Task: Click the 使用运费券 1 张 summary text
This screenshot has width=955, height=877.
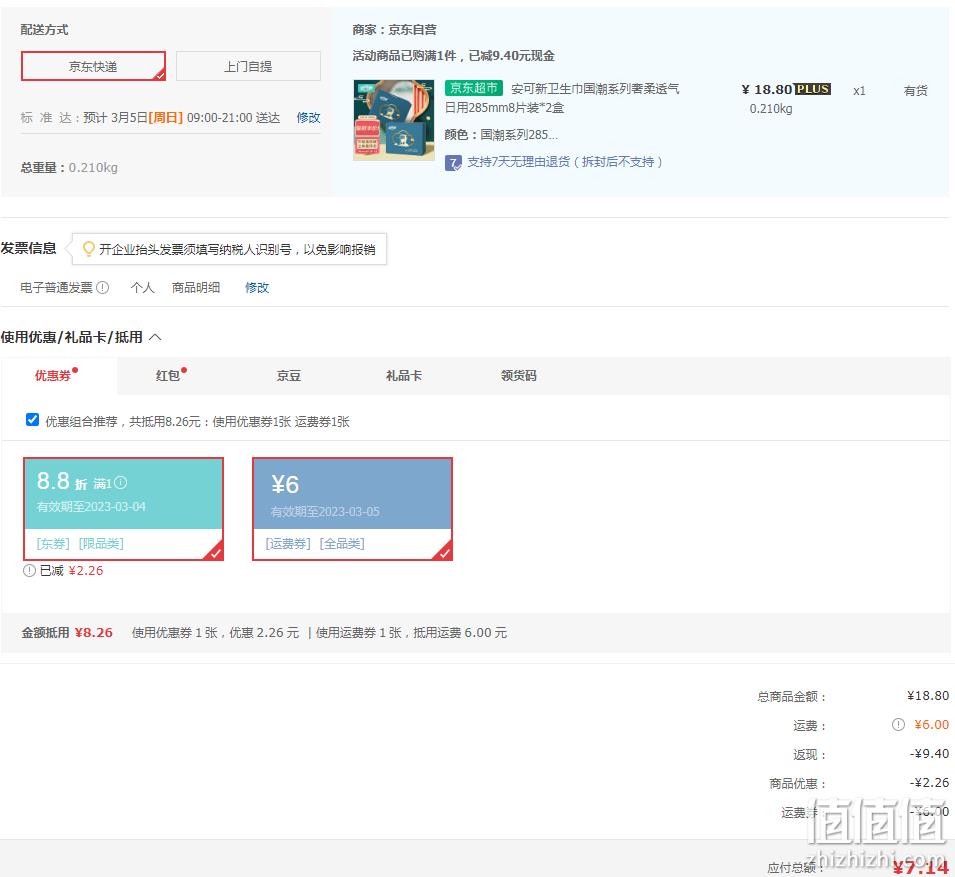Action: click(x=359, y=633)
